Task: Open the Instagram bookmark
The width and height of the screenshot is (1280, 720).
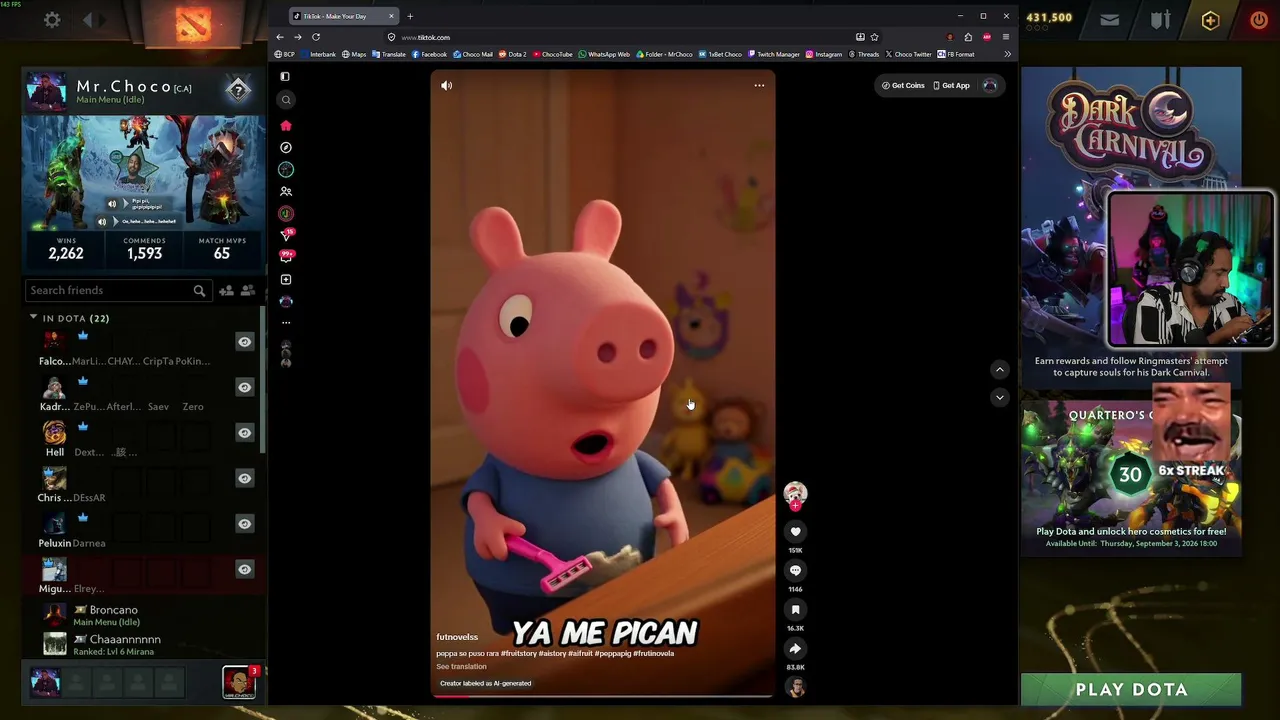Action: click(824, 54)
